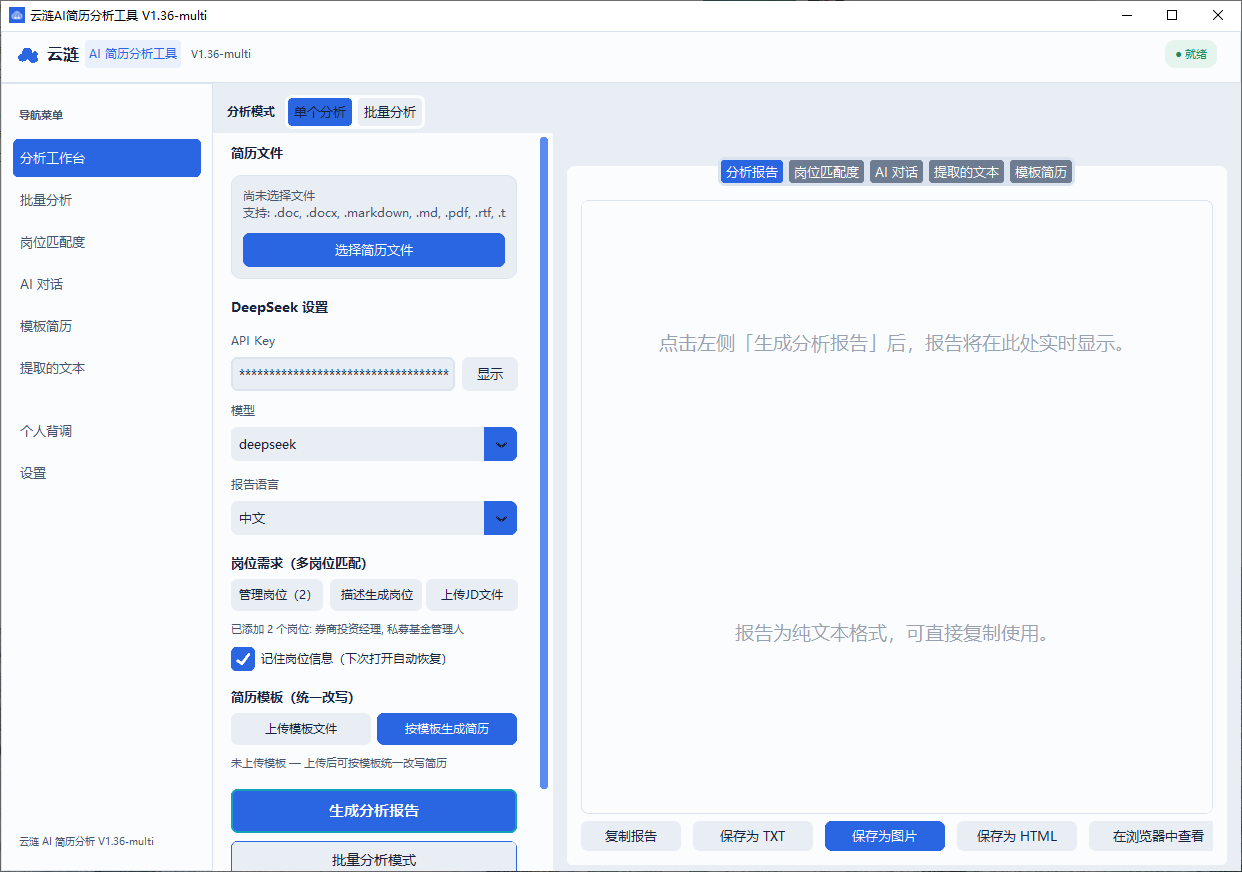Image resolution: width=1242 pixels, height=872 pixels.
Task: Open 设置 in navigation sidebar
Action: (107, 473)
